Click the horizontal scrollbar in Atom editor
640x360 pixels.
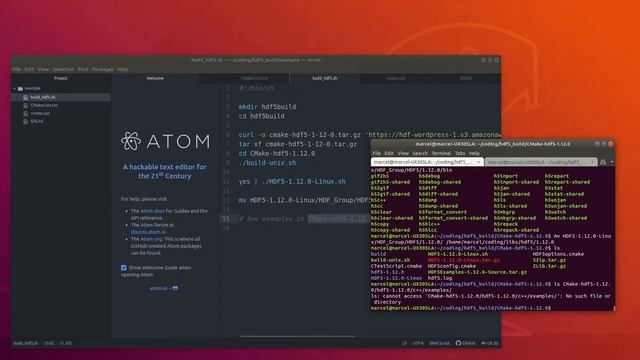coord(298,336)
